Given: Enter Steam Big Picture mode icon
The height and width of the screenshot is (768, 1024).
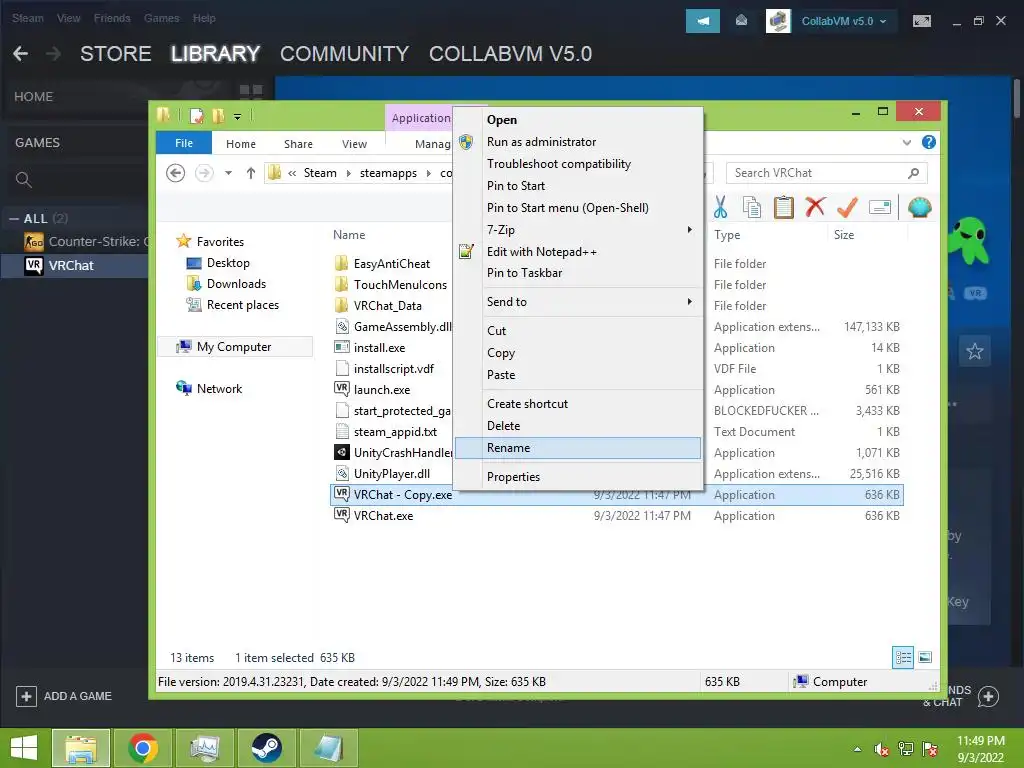Looking at the screenshot, I should (x=921, y=22).
